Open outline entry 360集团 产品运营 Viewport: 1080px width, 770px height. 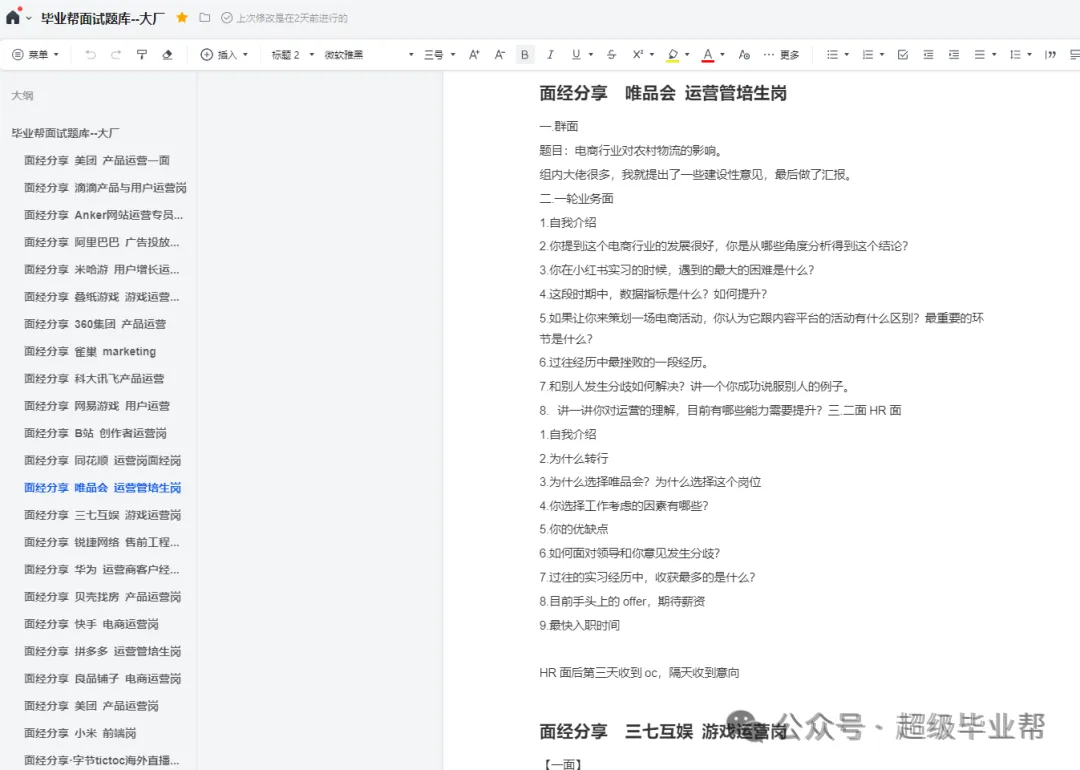point(95,324)
